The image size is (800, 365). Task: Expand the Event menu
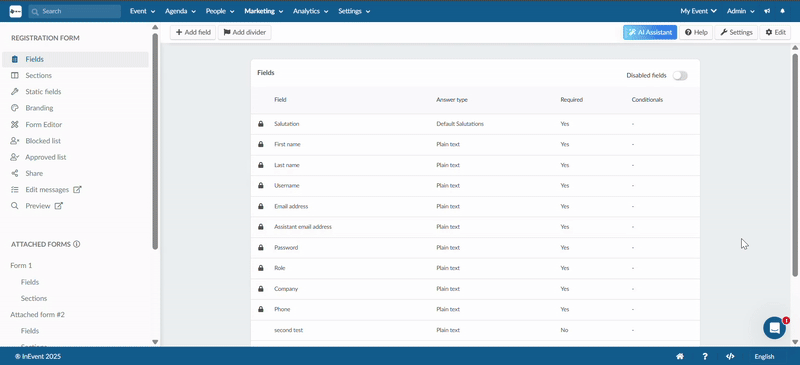tap(141, 11)
